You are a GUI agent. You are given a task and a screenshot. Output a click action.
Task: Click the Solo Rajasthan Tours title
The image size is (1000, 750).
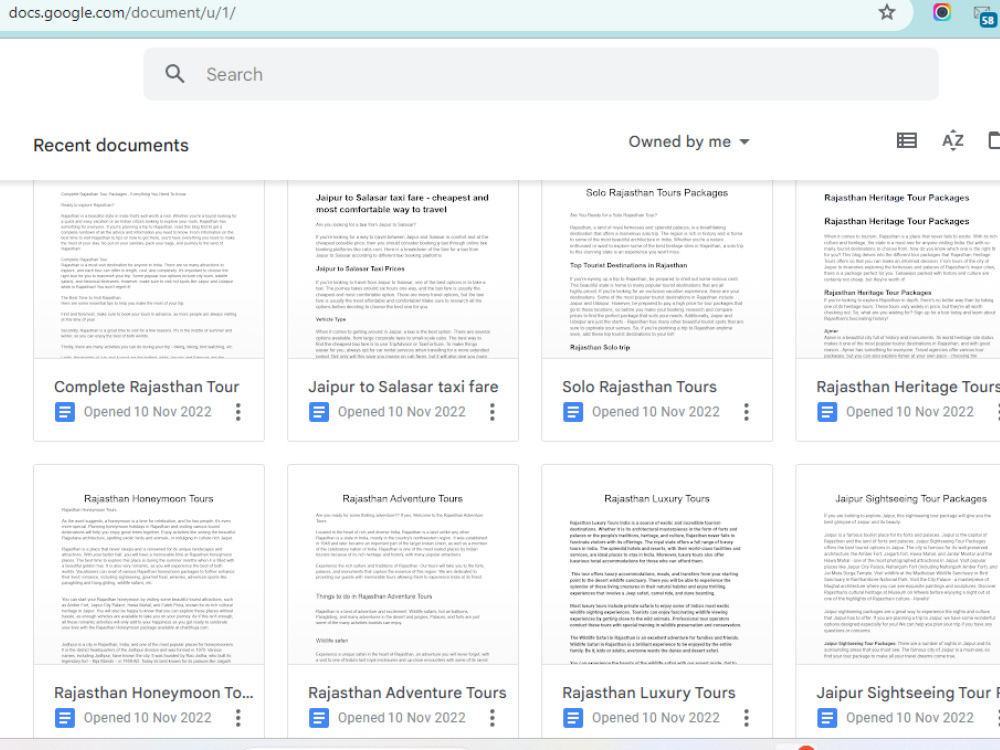coord(639,387)
